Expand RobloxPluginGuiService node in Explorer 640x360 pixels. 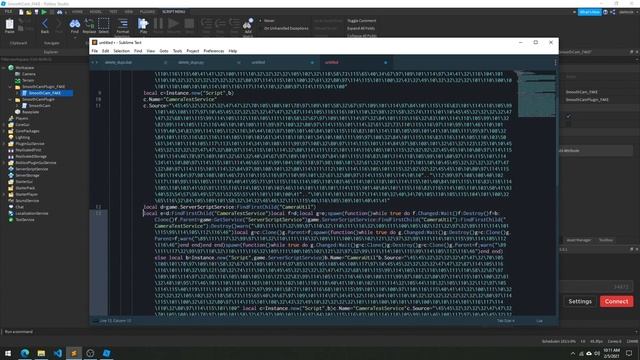4,163
